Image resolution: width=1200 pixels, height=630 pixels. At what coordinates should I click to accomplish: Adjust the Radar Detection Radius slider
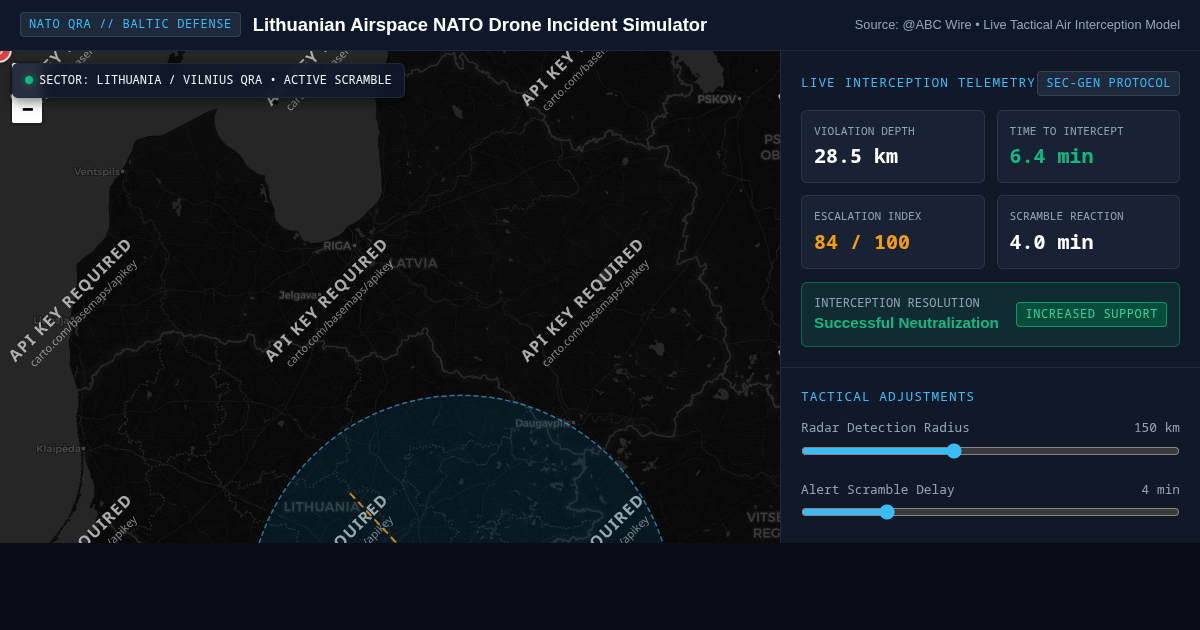[x=990, y=451]
